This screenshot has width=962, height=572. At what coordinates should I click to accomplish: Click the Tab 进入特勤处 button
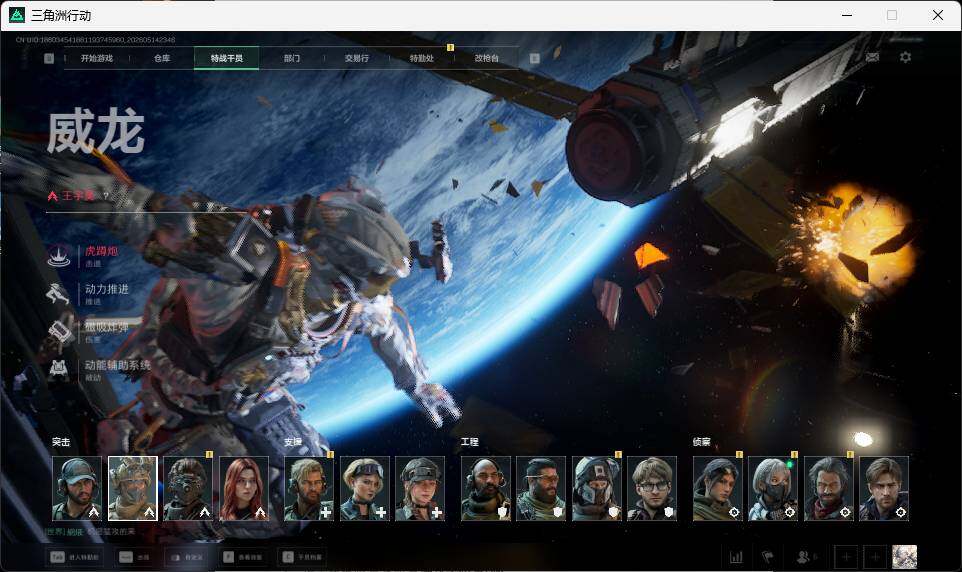(x=74, y=557)
